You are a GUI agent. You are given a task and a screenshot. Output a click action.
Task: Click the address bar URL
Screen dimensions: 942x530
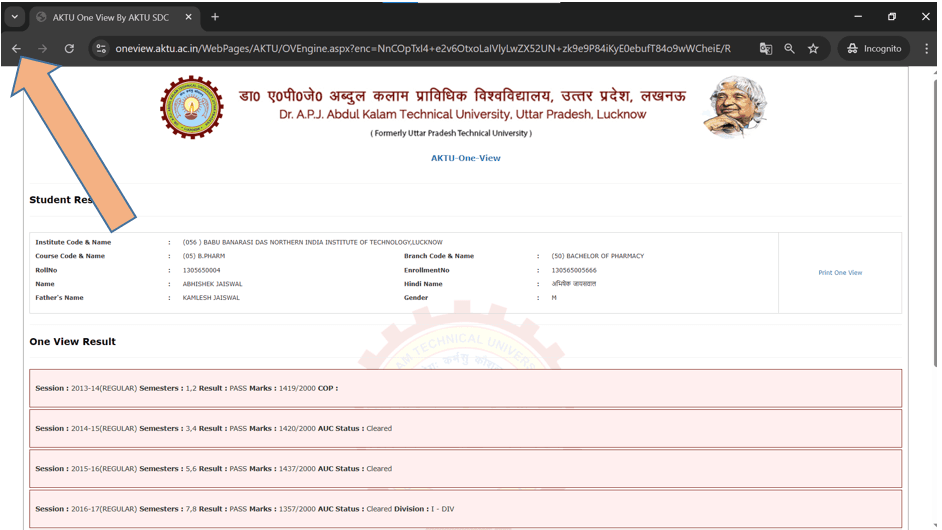pyautogui.click(x=423, y=49)
